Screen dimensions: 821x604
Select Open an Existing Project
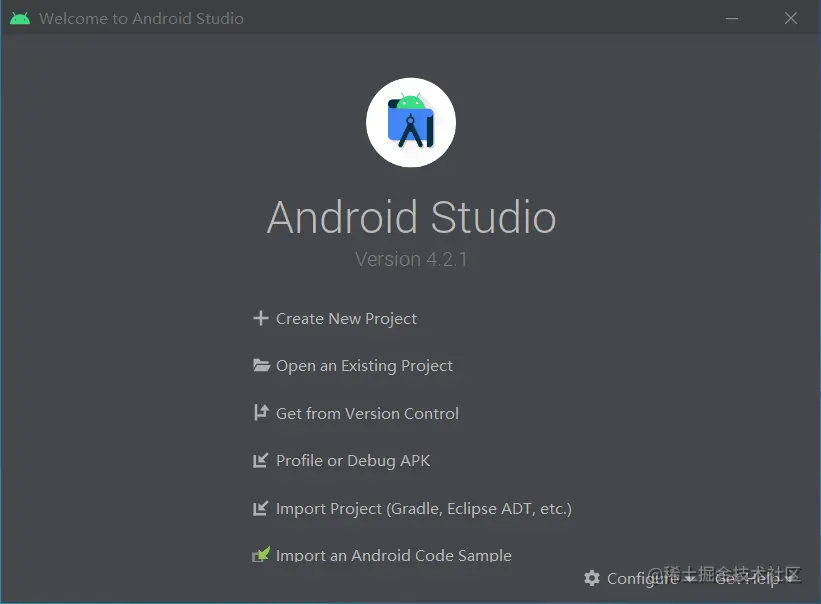[x=363, y=366]
